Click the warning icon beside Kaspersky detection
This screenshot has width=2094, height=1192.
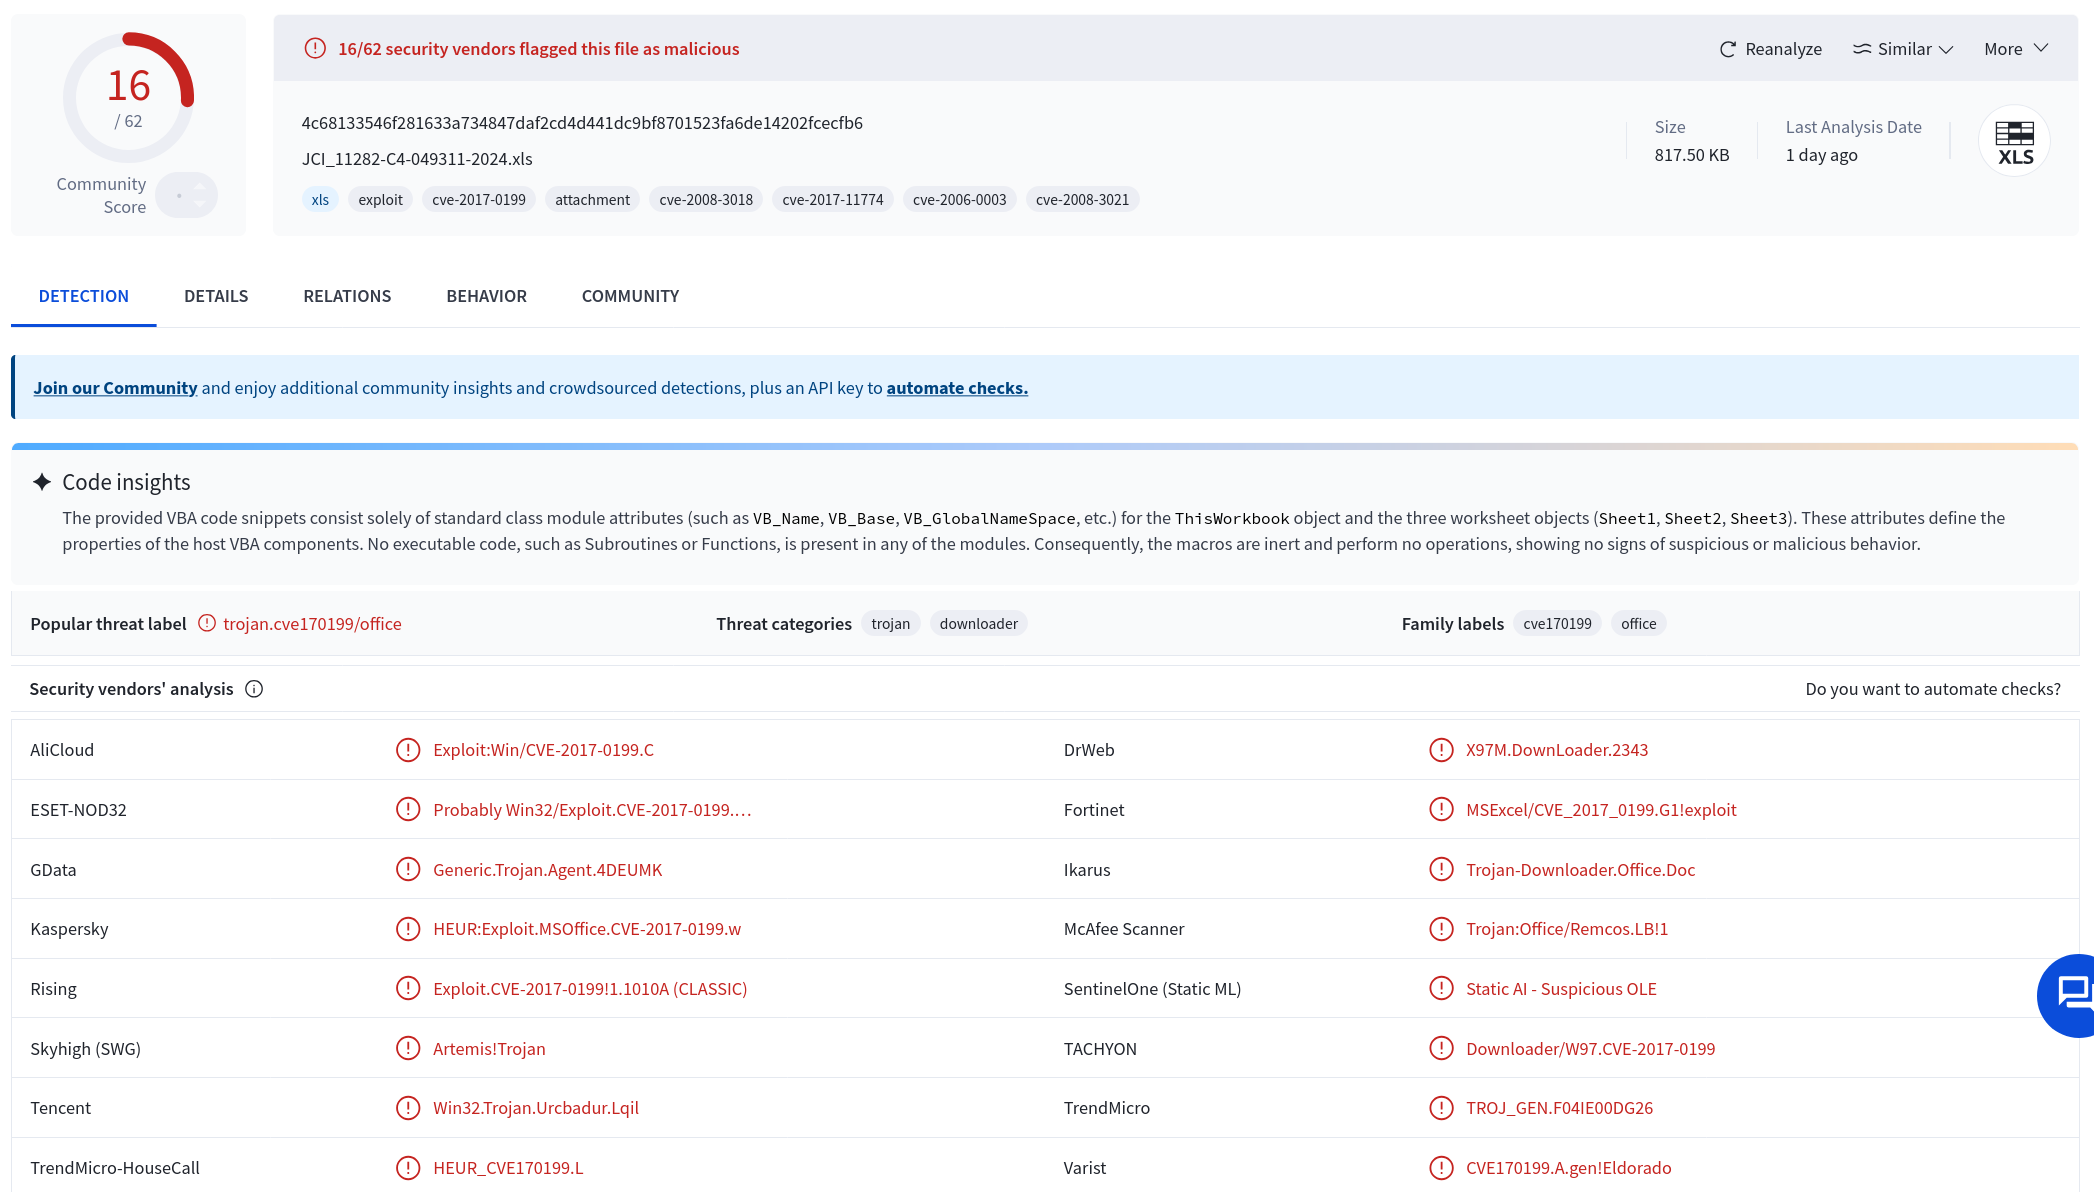point(408,929)
